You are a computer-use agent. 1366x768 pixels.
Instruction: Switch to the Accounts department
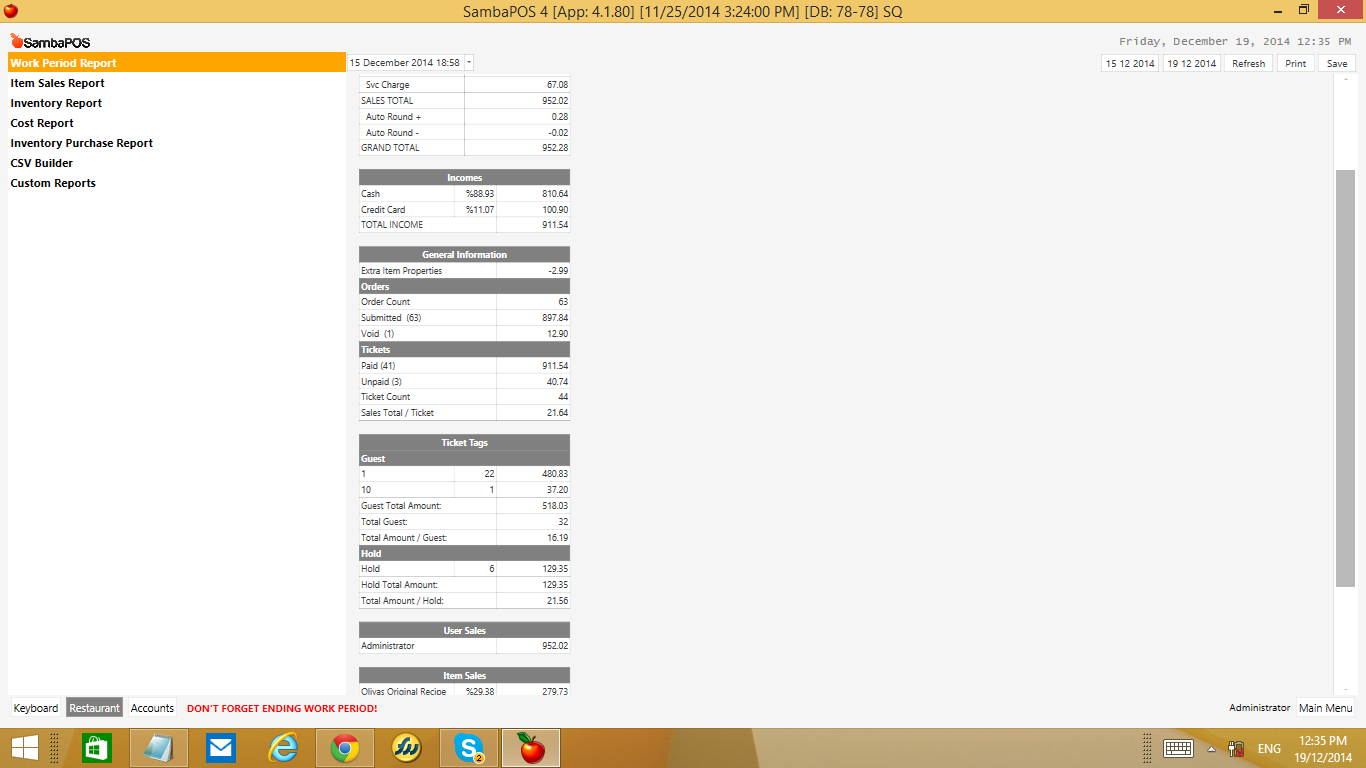[152, 708]
